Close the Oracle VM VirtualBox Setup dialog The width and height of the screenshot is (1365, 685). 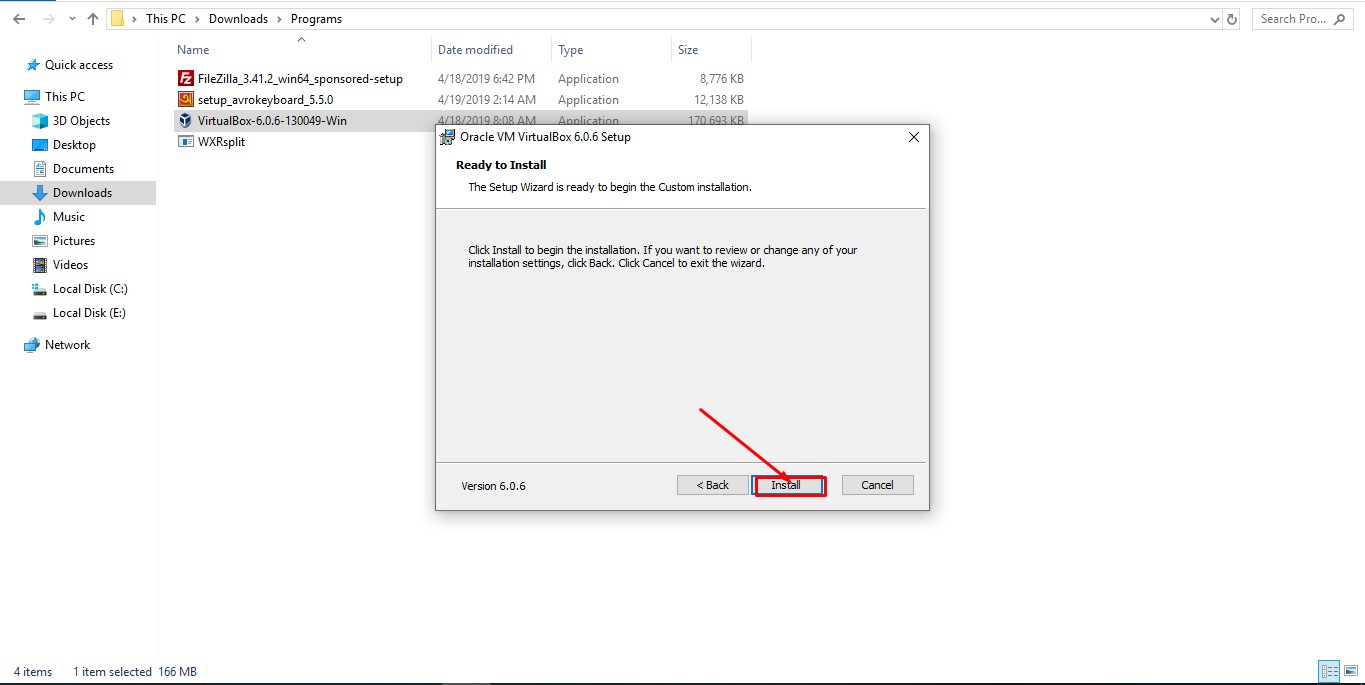pyautogui.click(x=913, y=137)
